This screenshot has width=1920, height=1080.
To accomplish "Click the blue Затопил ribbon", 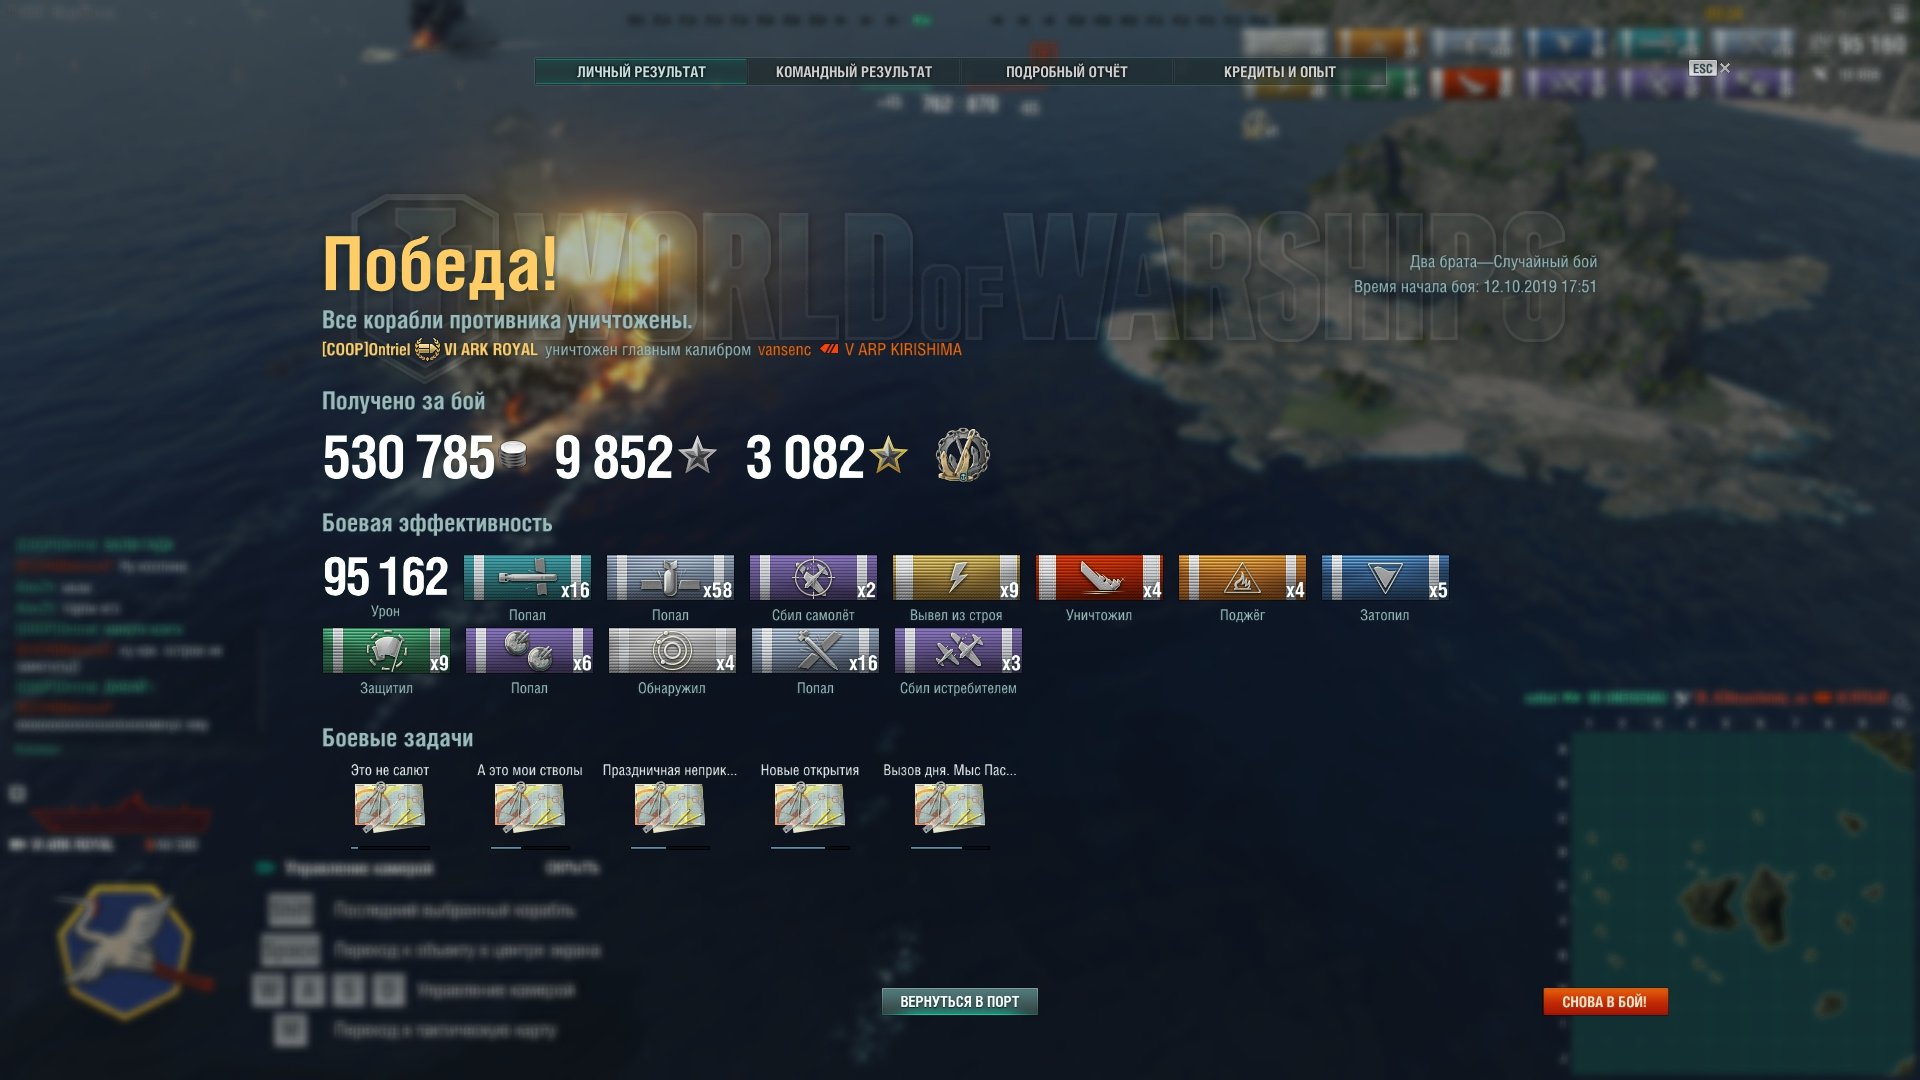I will coord(1385,578).
